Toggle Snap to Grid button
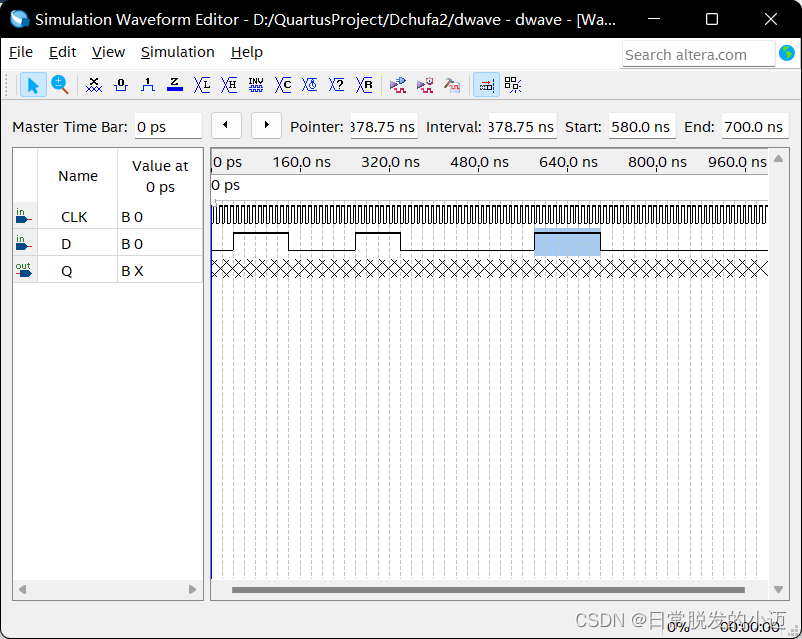Image resolution: width=802 pixels, height=639 pixels. click(x=486, y=85)
